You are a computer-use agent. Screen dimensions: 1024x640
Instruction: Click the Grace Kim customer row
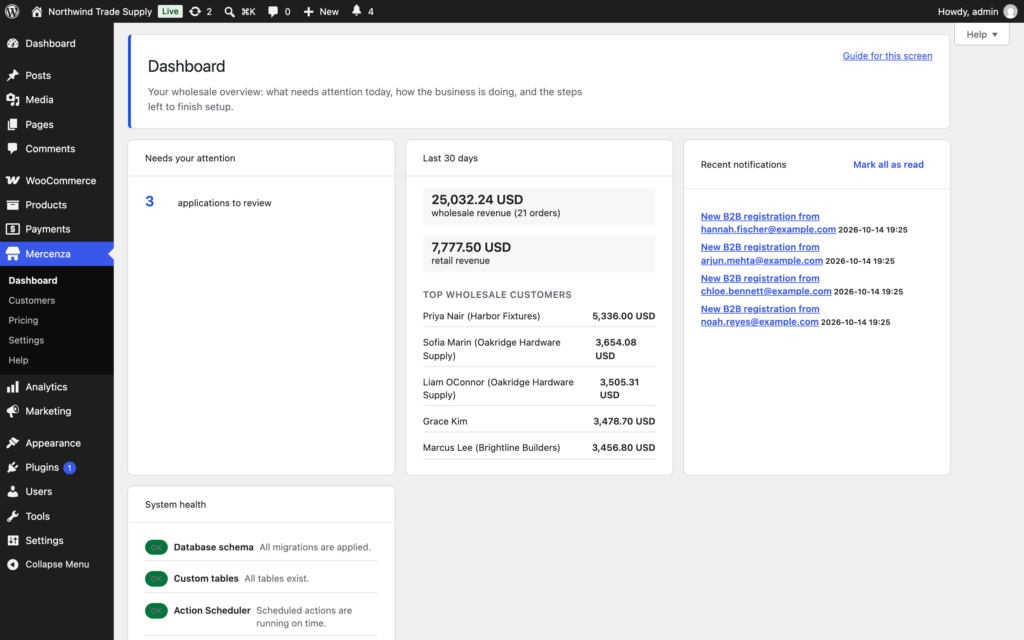coord(539,421)
